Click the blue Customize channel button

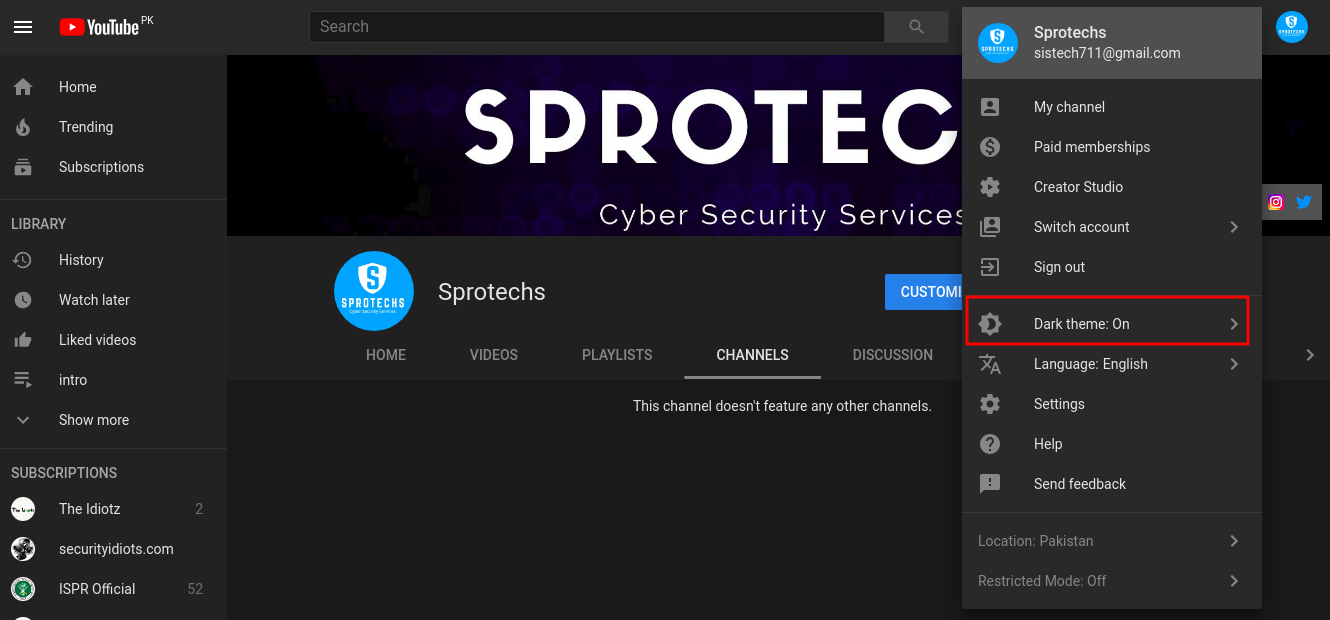(x=924, y=292)
